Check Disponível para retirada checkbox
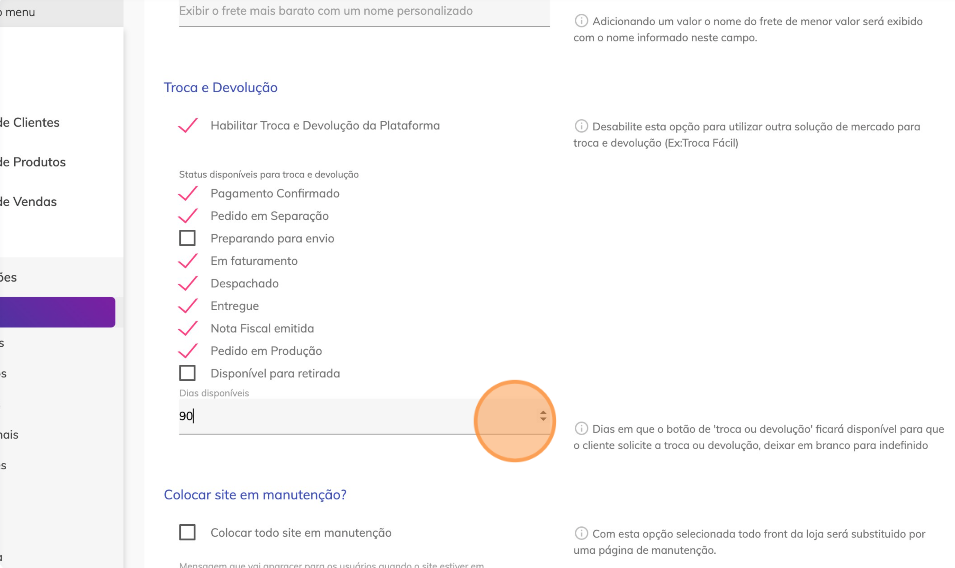 pos(188,373)
